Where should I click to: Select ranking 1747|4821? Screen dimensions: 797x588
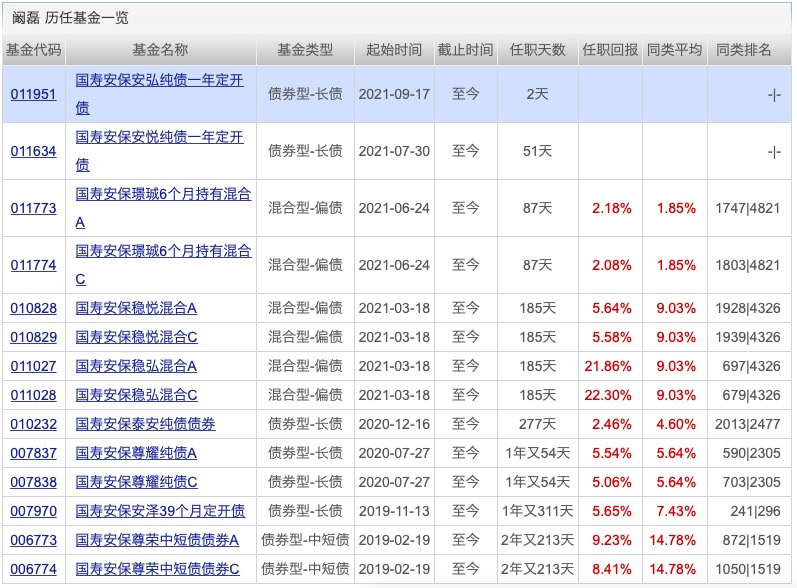click(747, 208)
